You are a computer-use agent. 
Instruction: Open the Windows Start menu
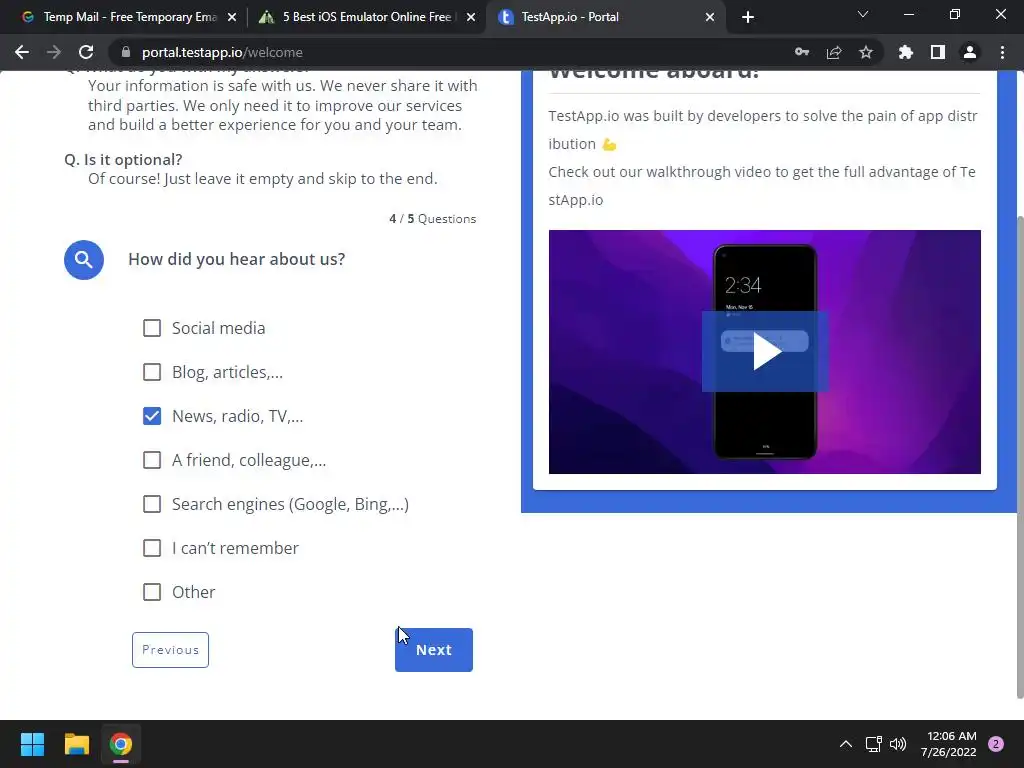(x=32, y=744)
